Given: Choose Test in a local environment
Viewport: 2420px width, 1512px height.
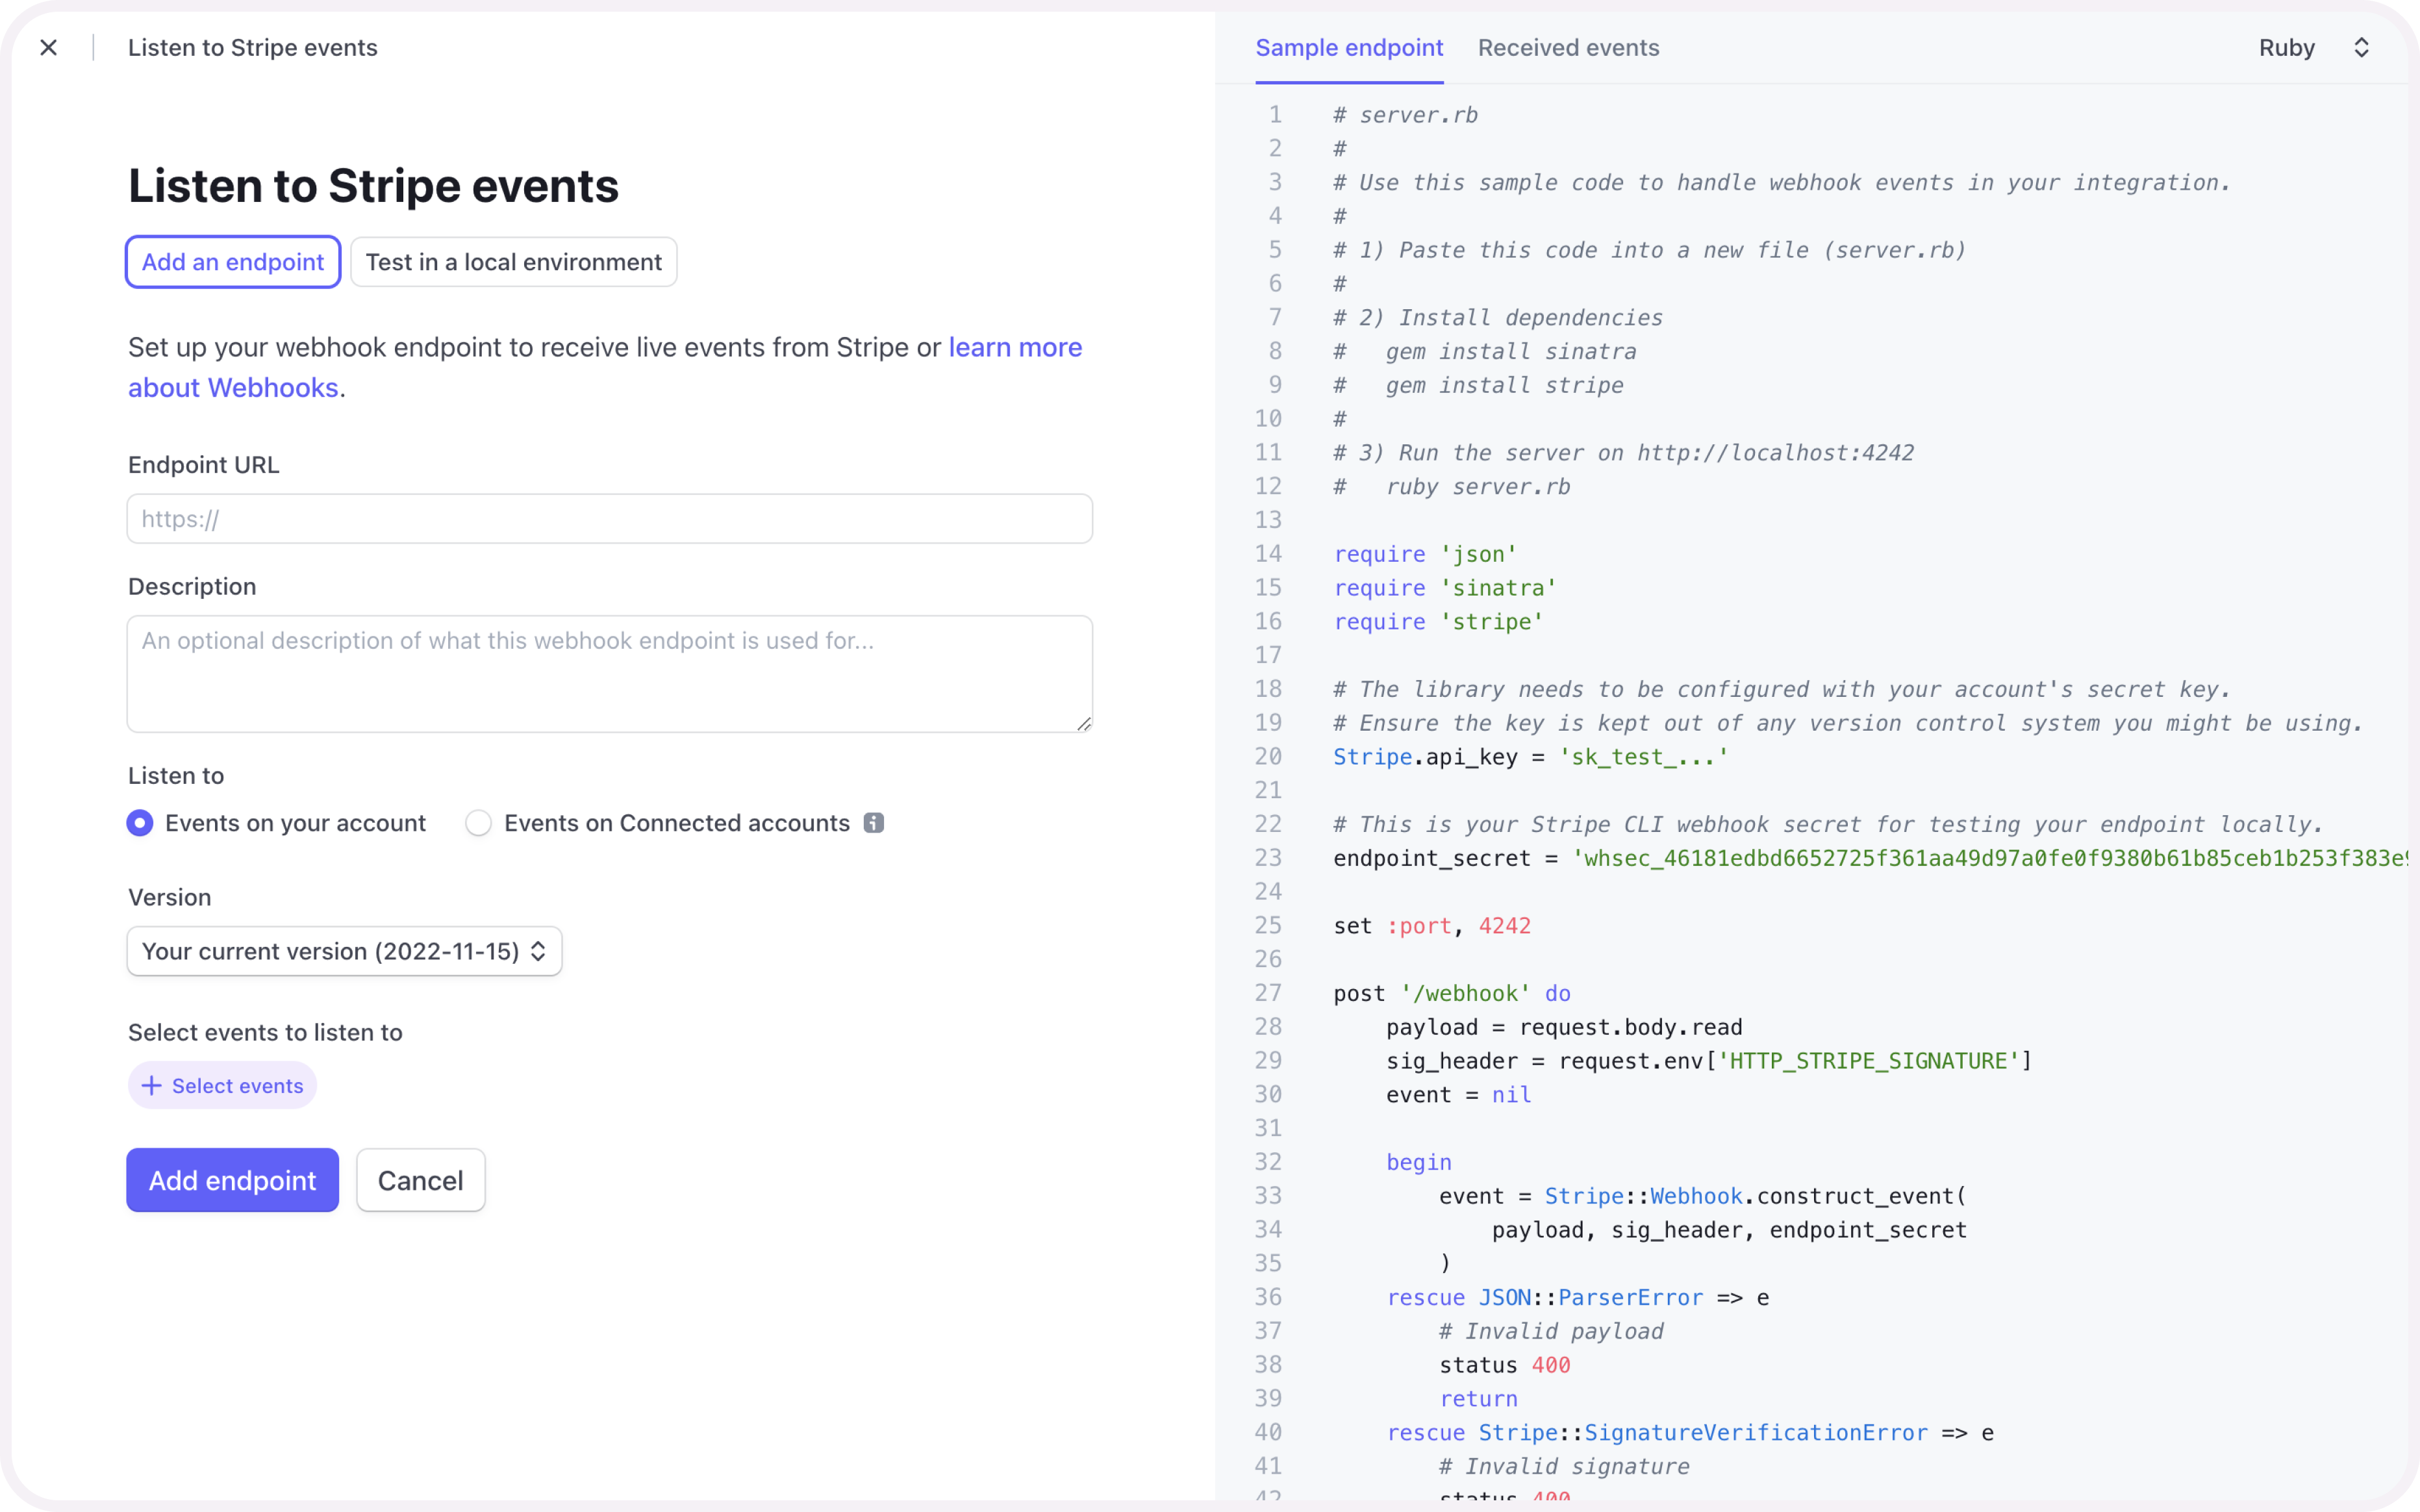Looking at the screenshot, I should point(513,262).
